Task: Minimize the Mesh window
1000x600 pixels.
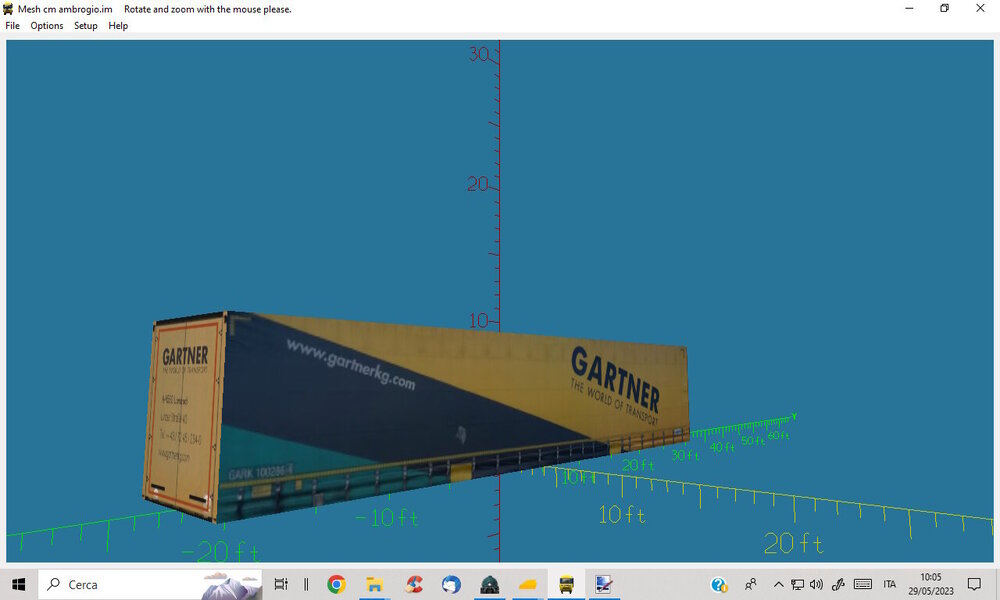Action: pos(909,8)
